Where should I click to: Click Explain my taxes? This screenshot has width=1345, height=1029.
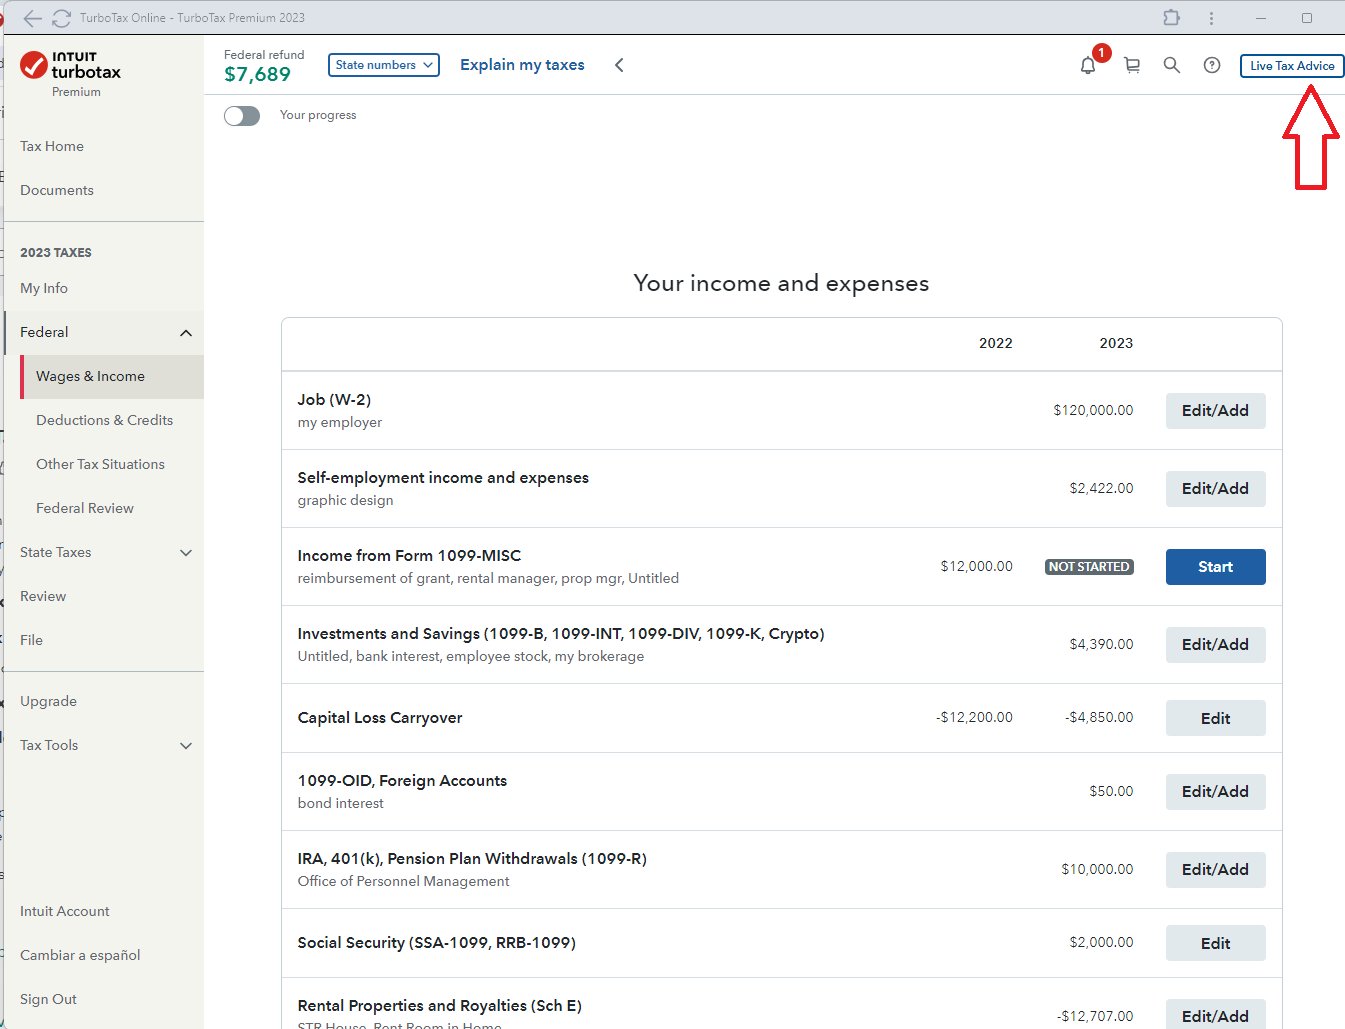point(522,65)
